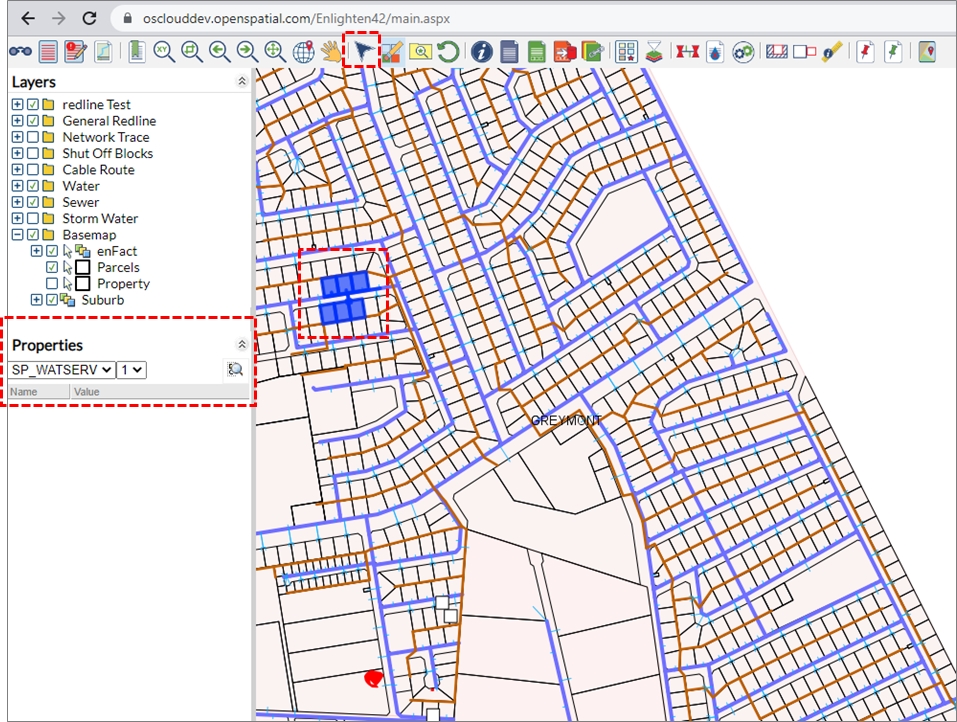Click the red pushpin icon

[x=866, y=51]
